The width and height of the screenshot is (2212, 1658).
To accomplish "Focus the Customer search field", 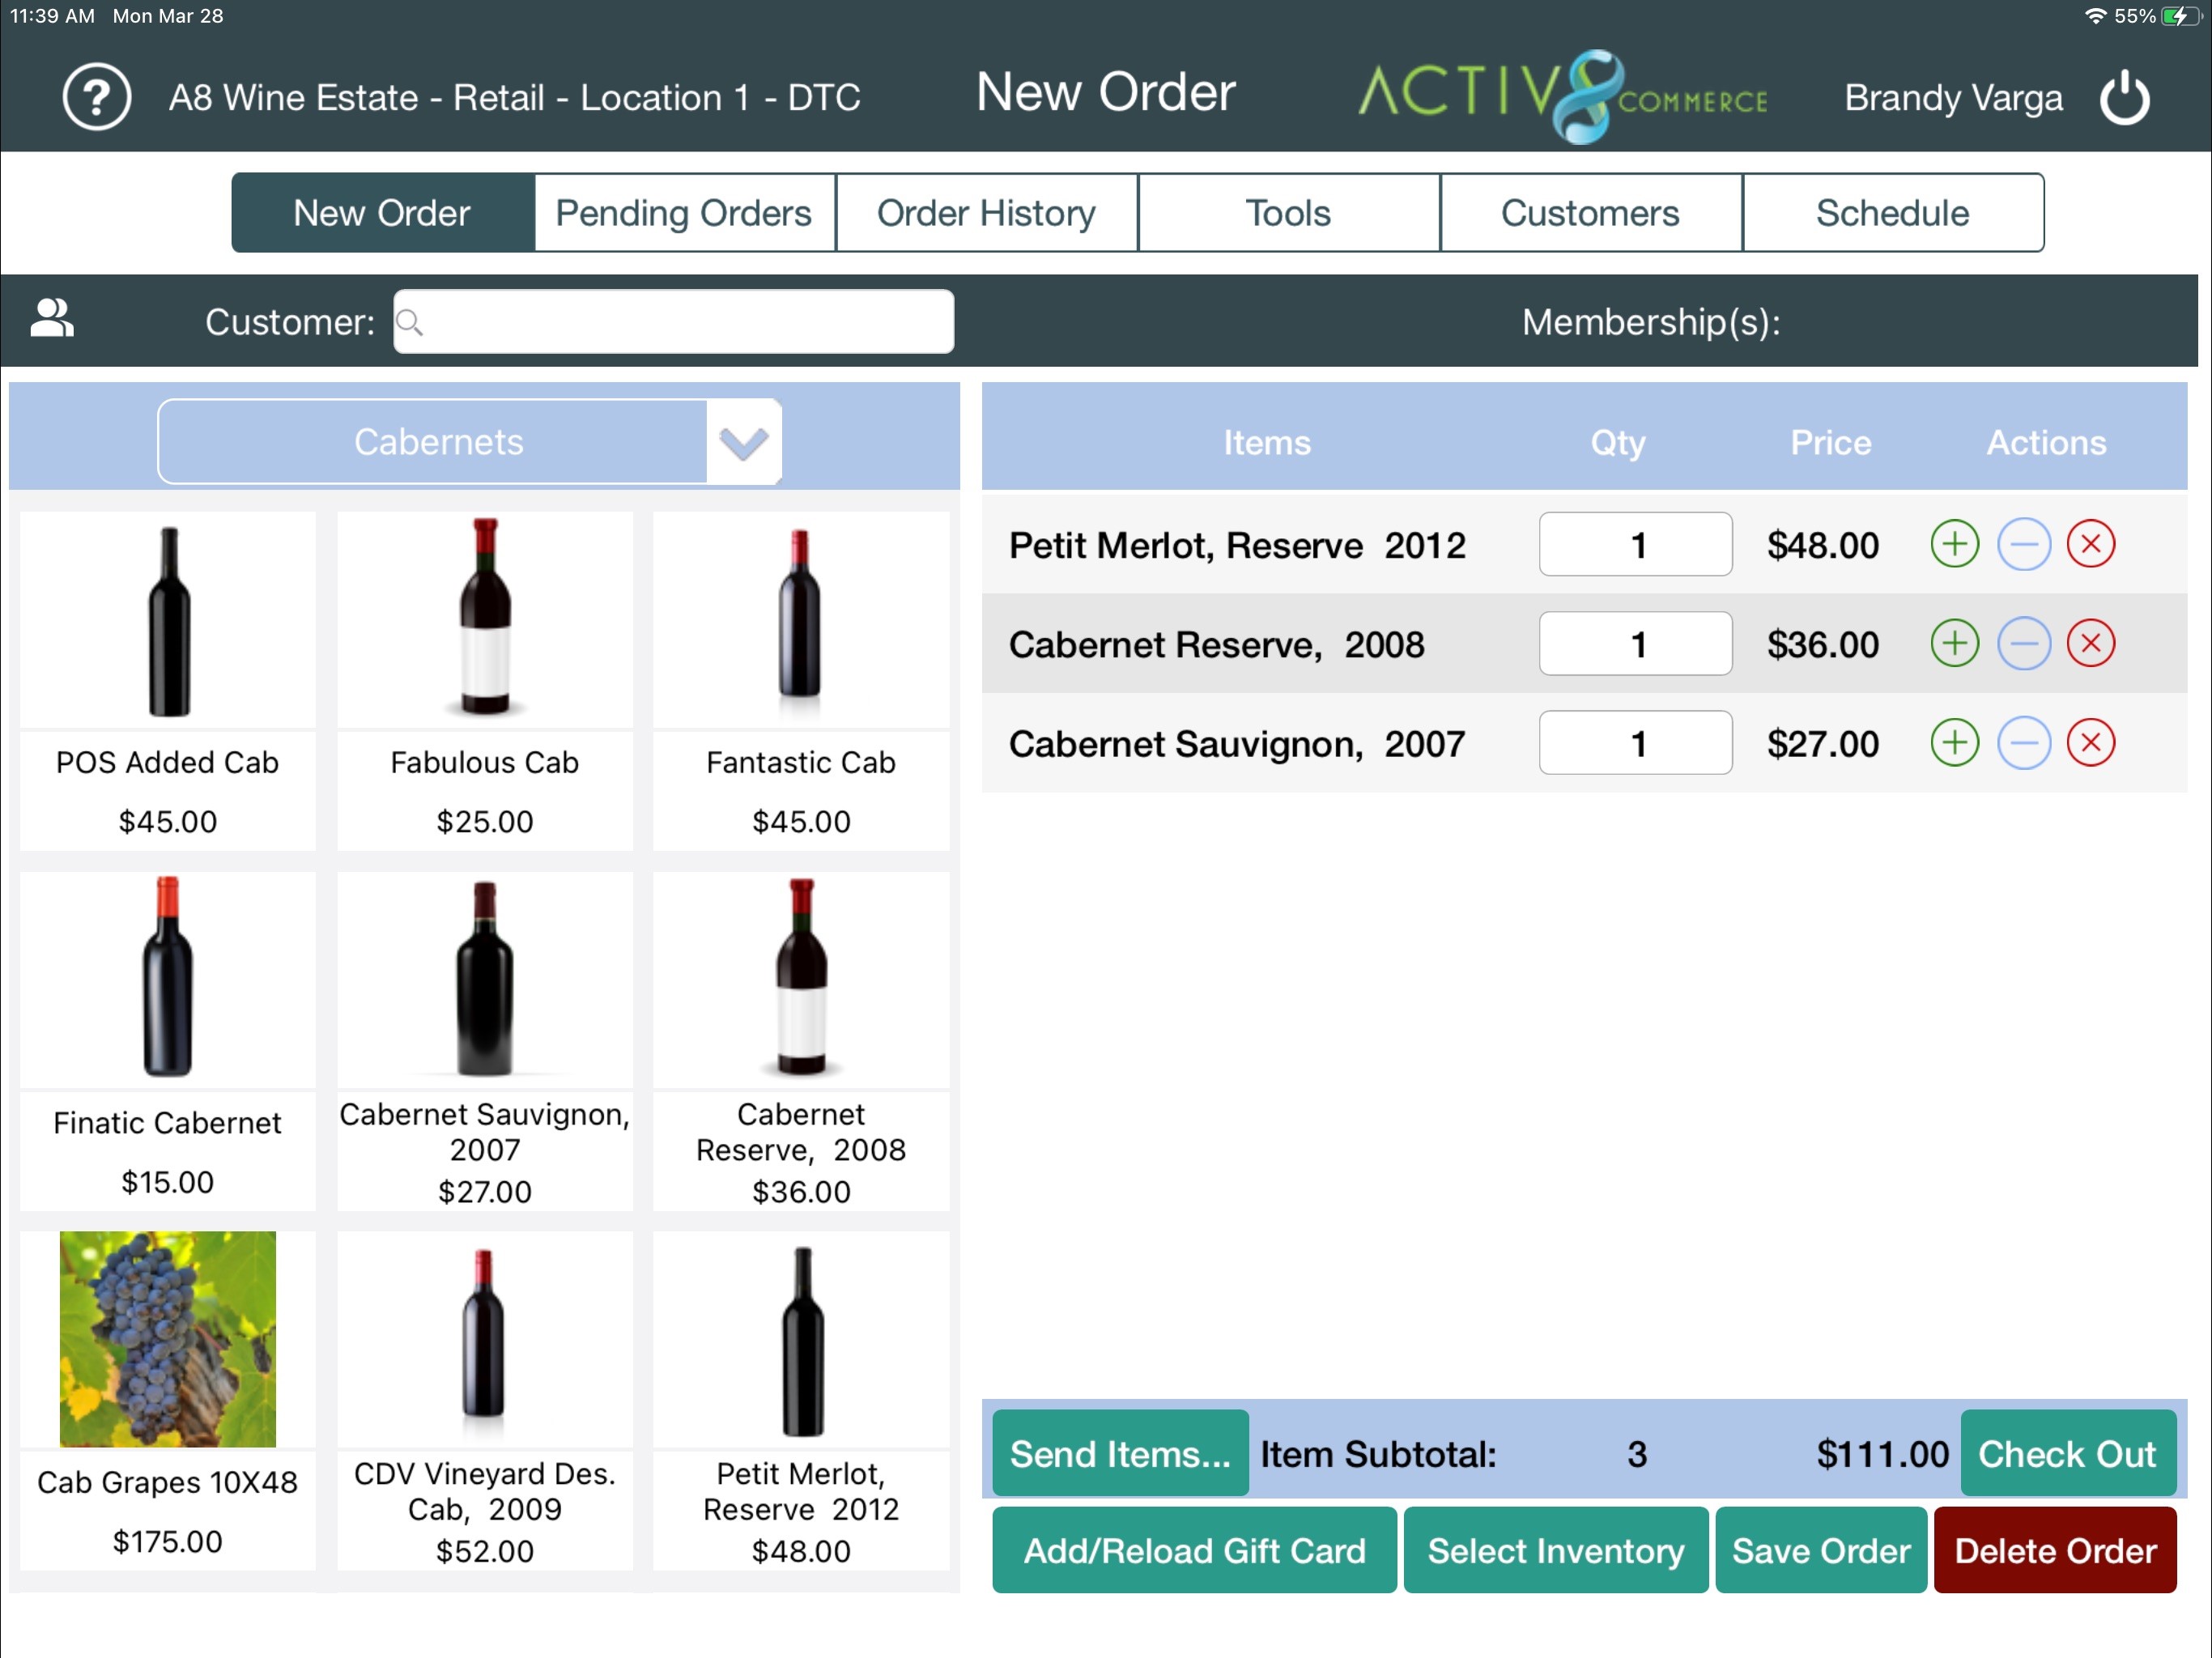I will click(x=680, y=322).
